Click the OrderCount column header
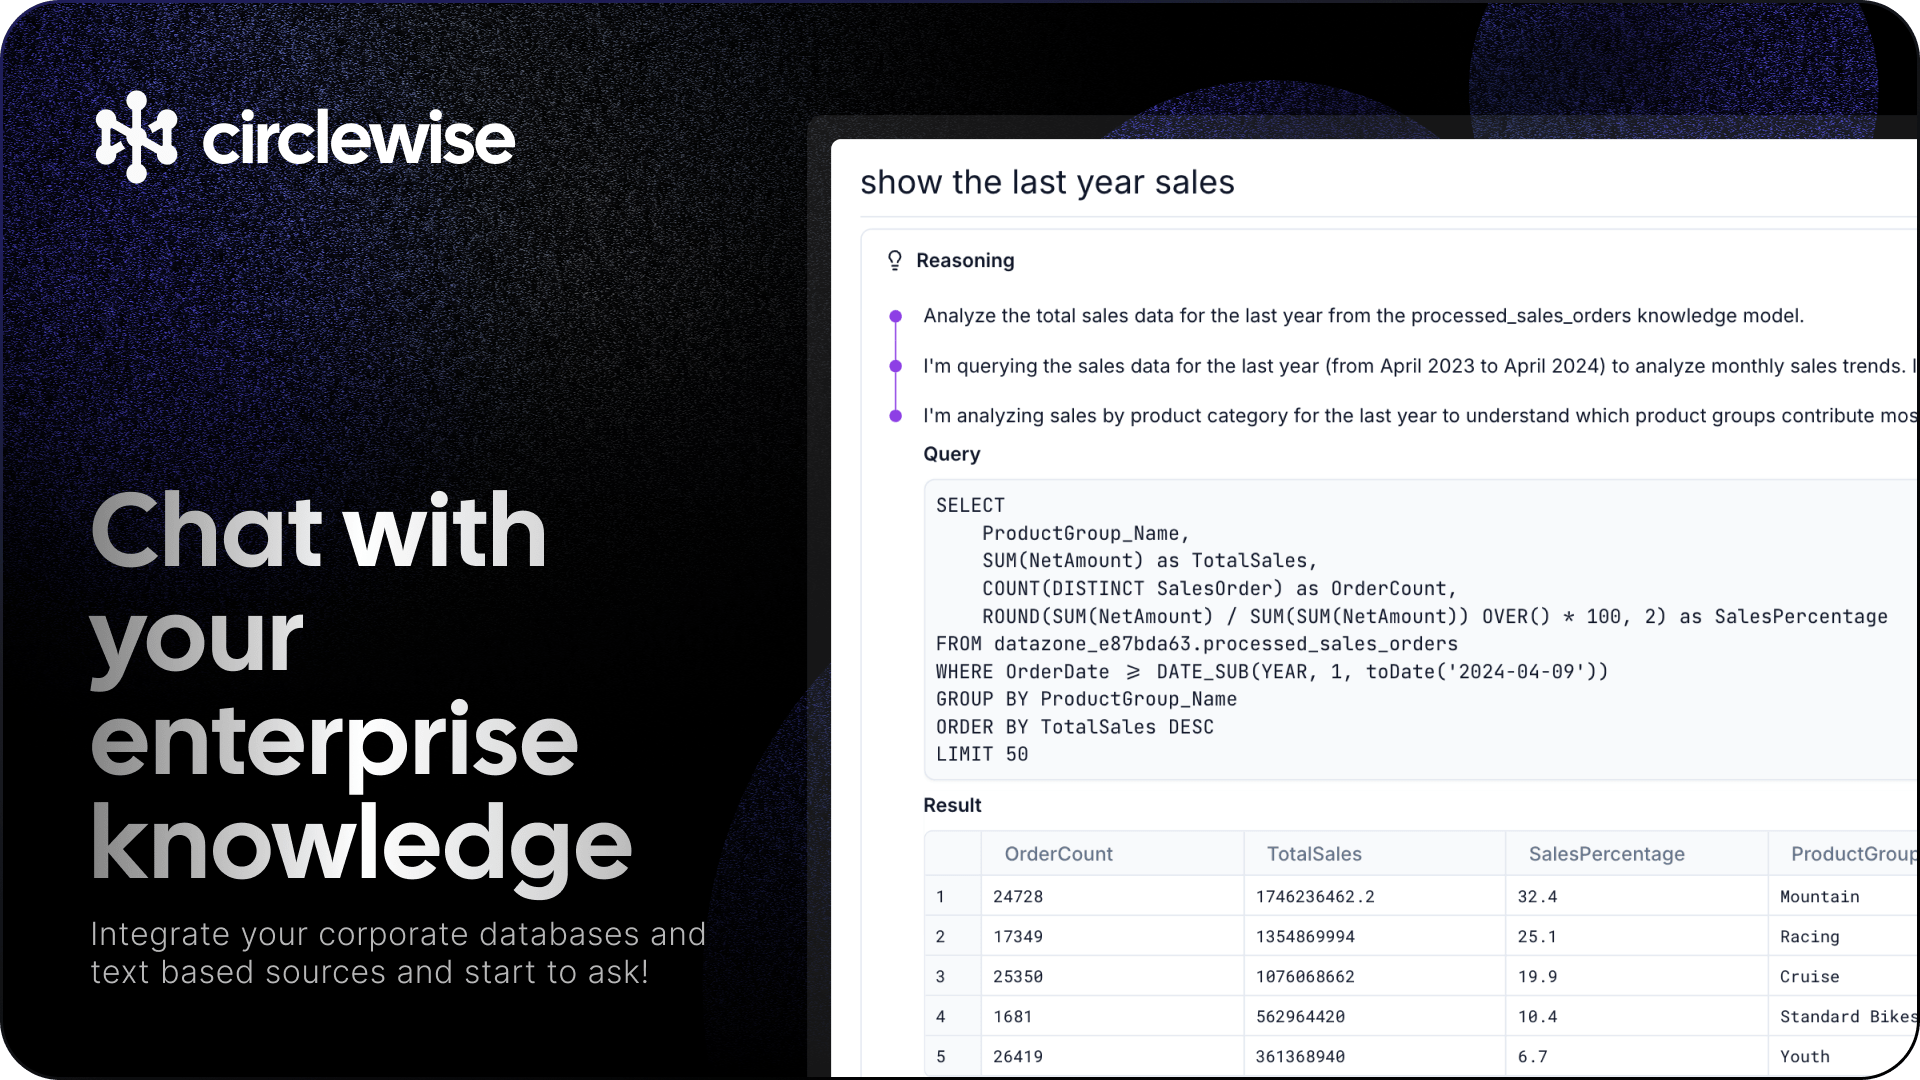Viewport: 1920px width, 1080px height. click(1058, 853)
